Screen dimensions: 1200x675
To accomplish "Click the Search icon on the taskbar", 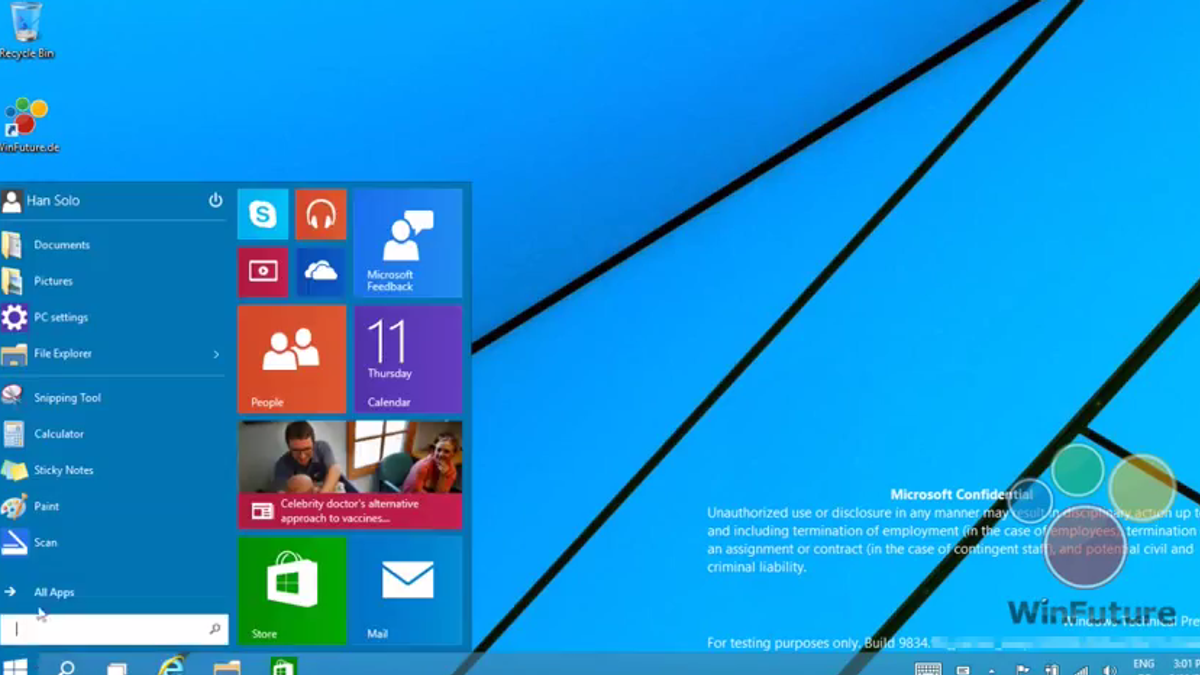I will click(x=66, y=667).
